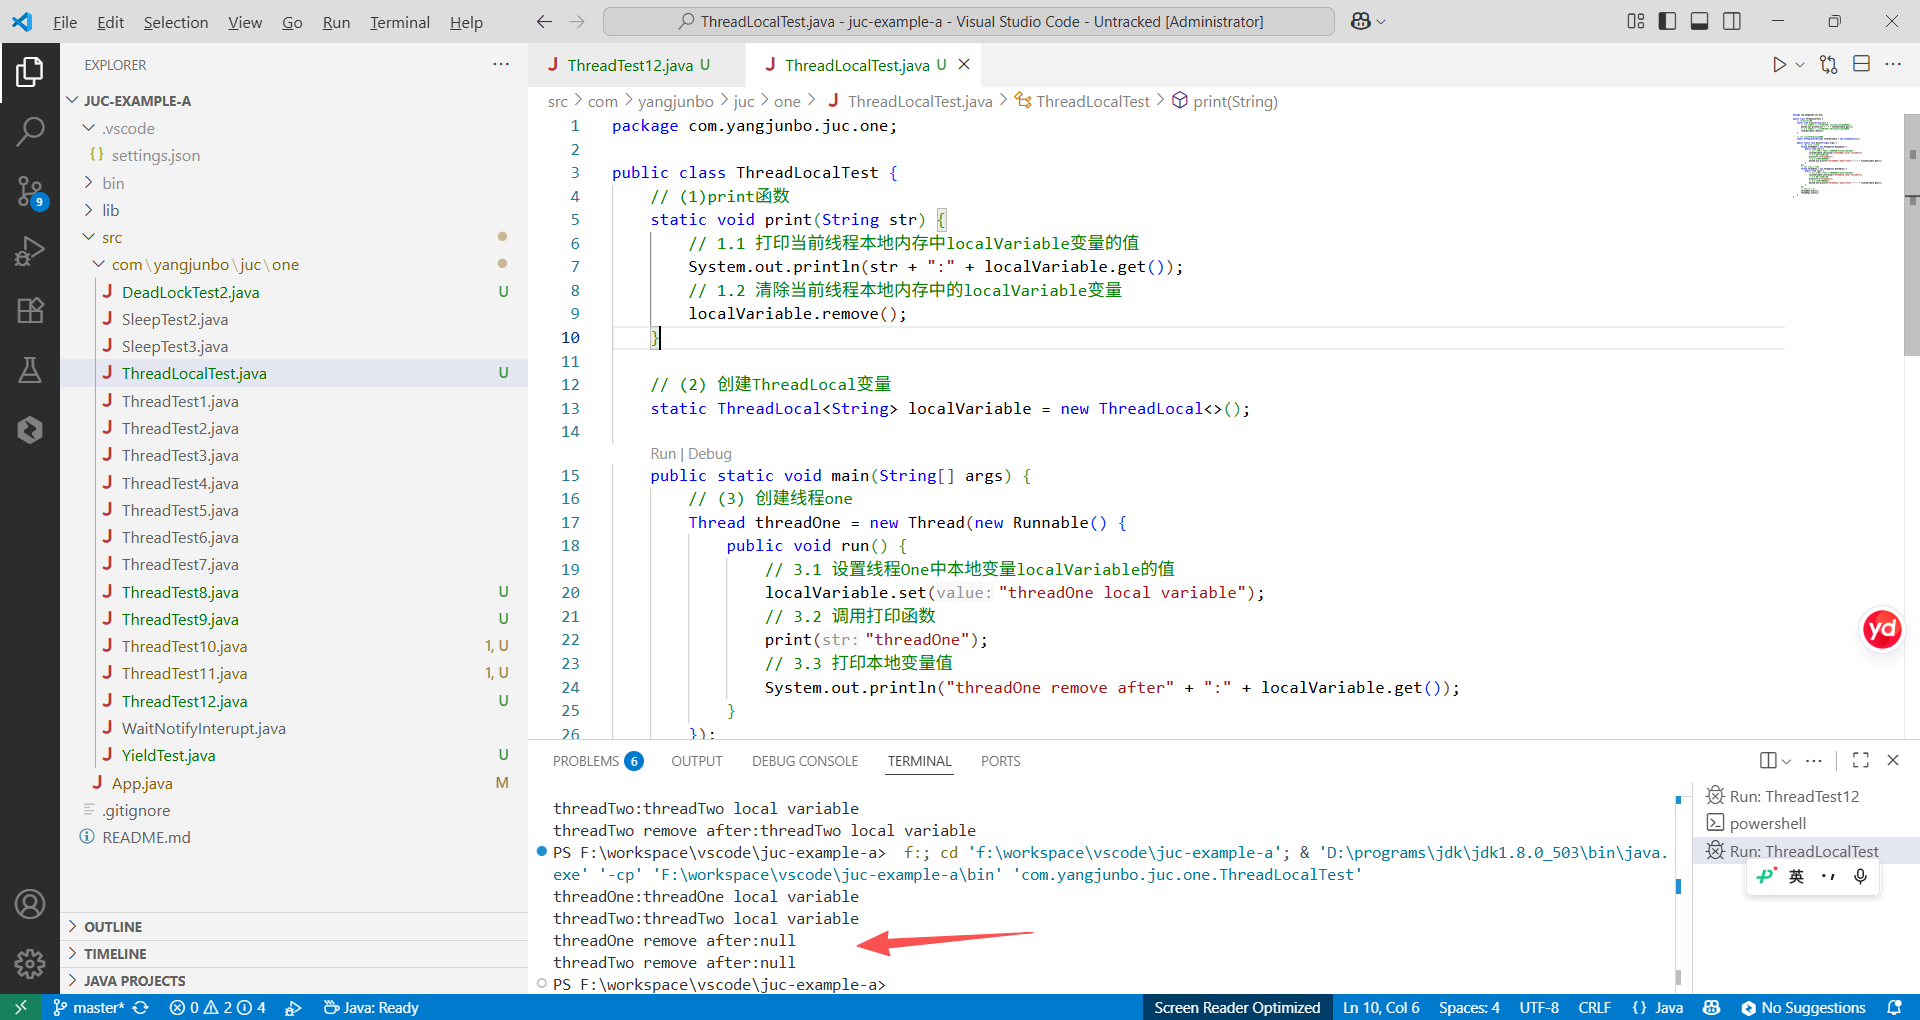This screenshot has height=1020, width=1920.
Task: Toggle Screen Reader Optimized status item
Action: pyautogui.click(x=1237, y=1007)
